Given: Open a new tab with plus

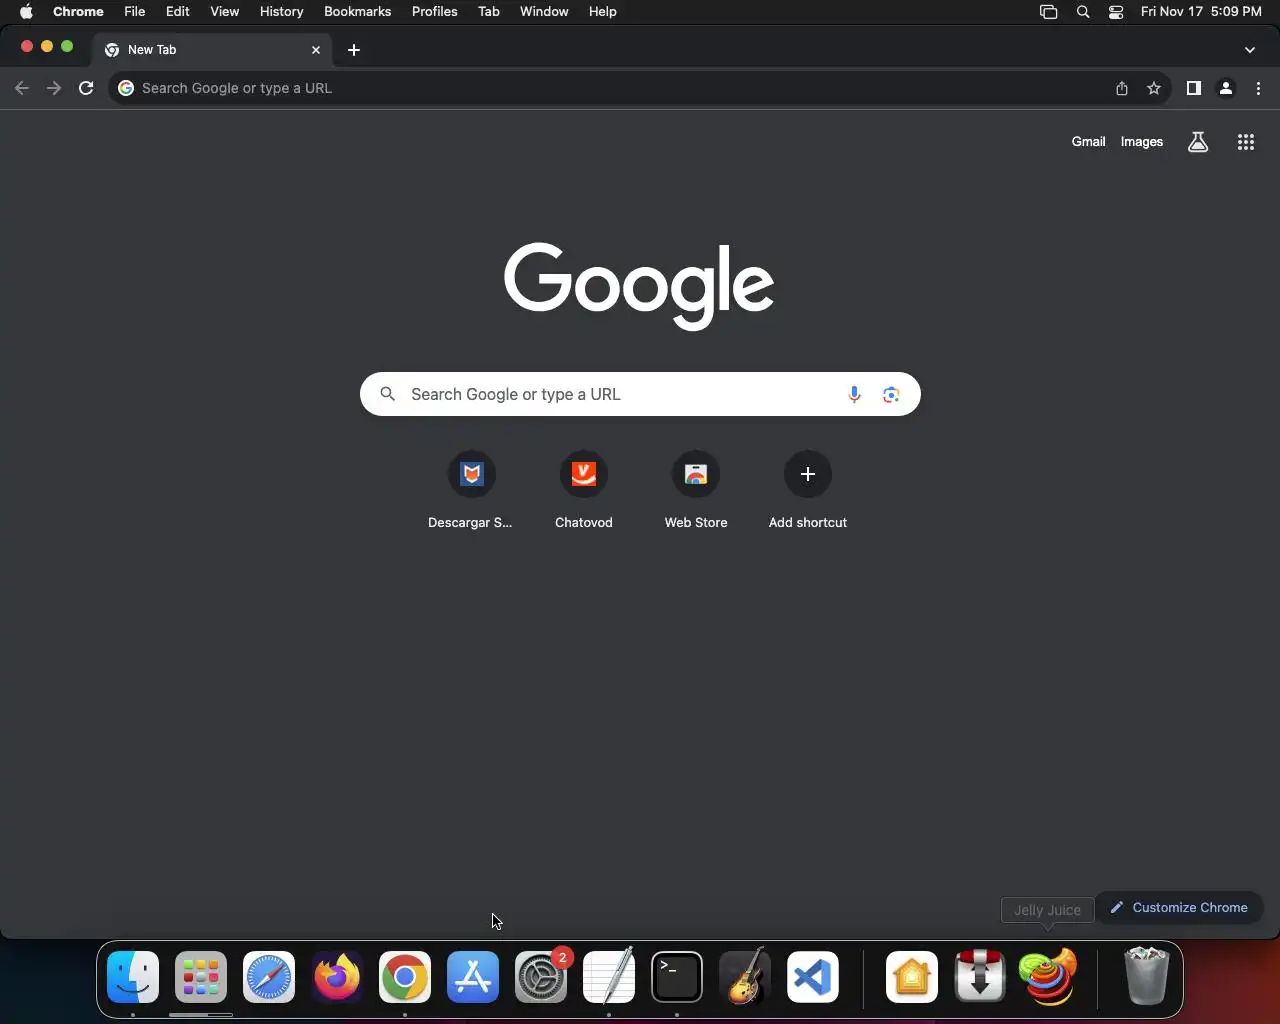Looking at the screenshot, I should pos(354,50).
